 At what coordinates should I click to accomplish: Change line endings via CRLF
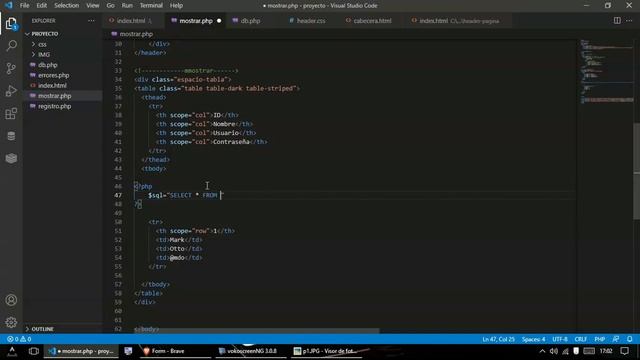[x=580, y=339]
